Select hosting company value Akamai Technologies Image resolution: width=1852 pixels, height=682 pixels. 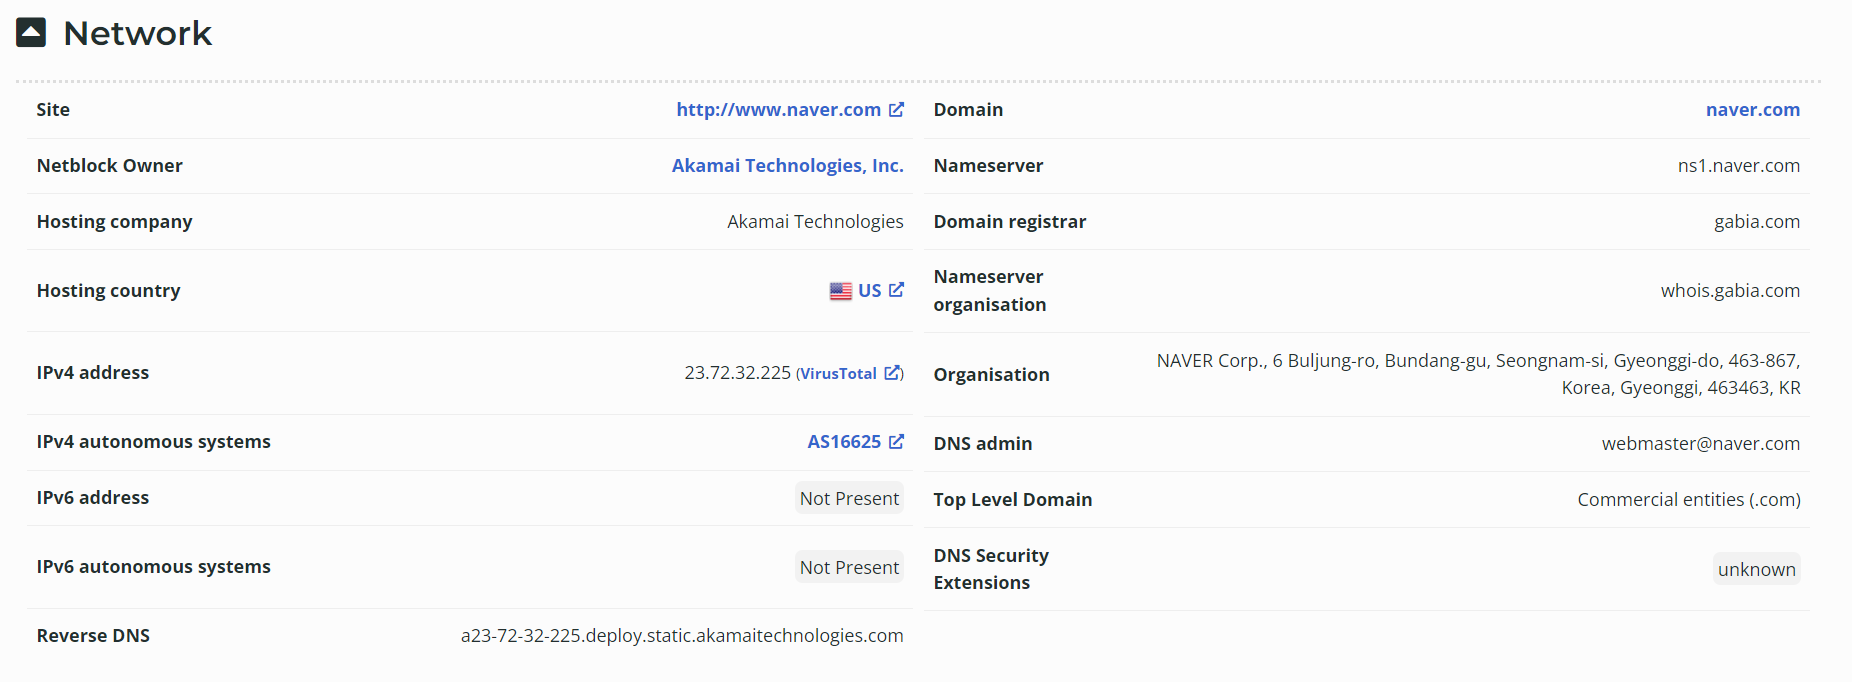click(815, 222)
